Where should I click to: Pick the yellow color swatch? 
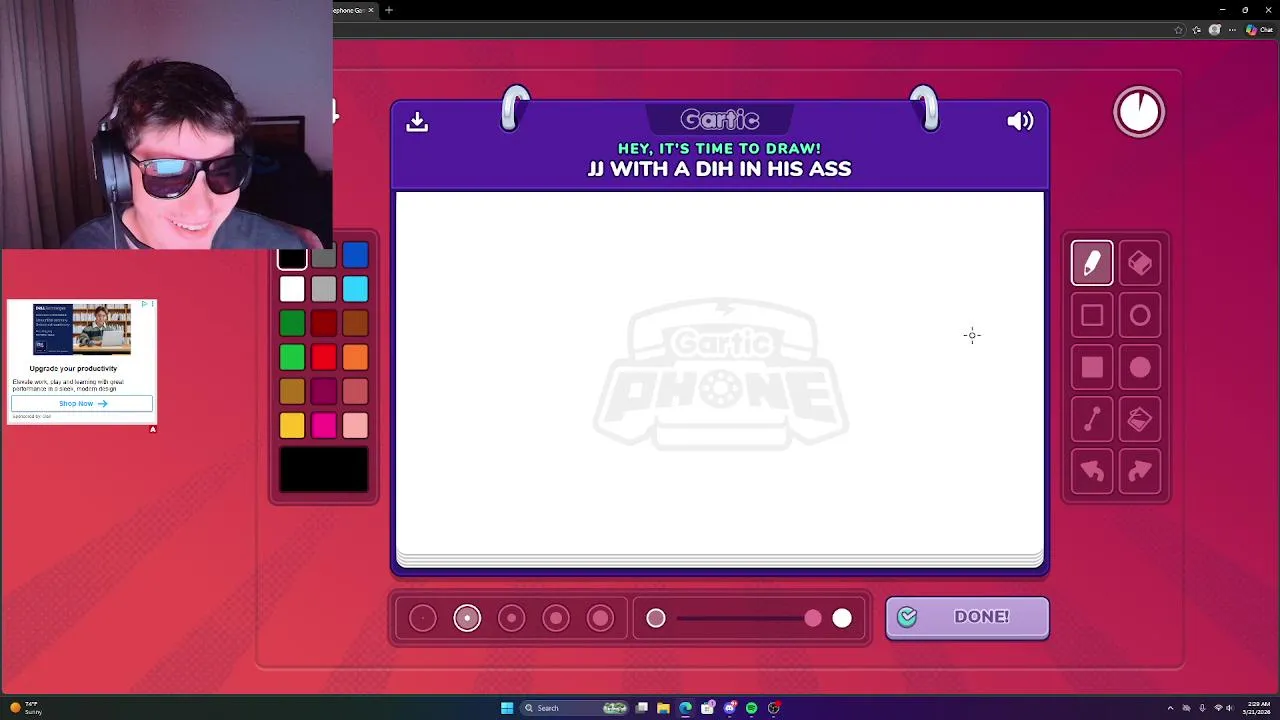pyautogui.click(x=292, y=426)
